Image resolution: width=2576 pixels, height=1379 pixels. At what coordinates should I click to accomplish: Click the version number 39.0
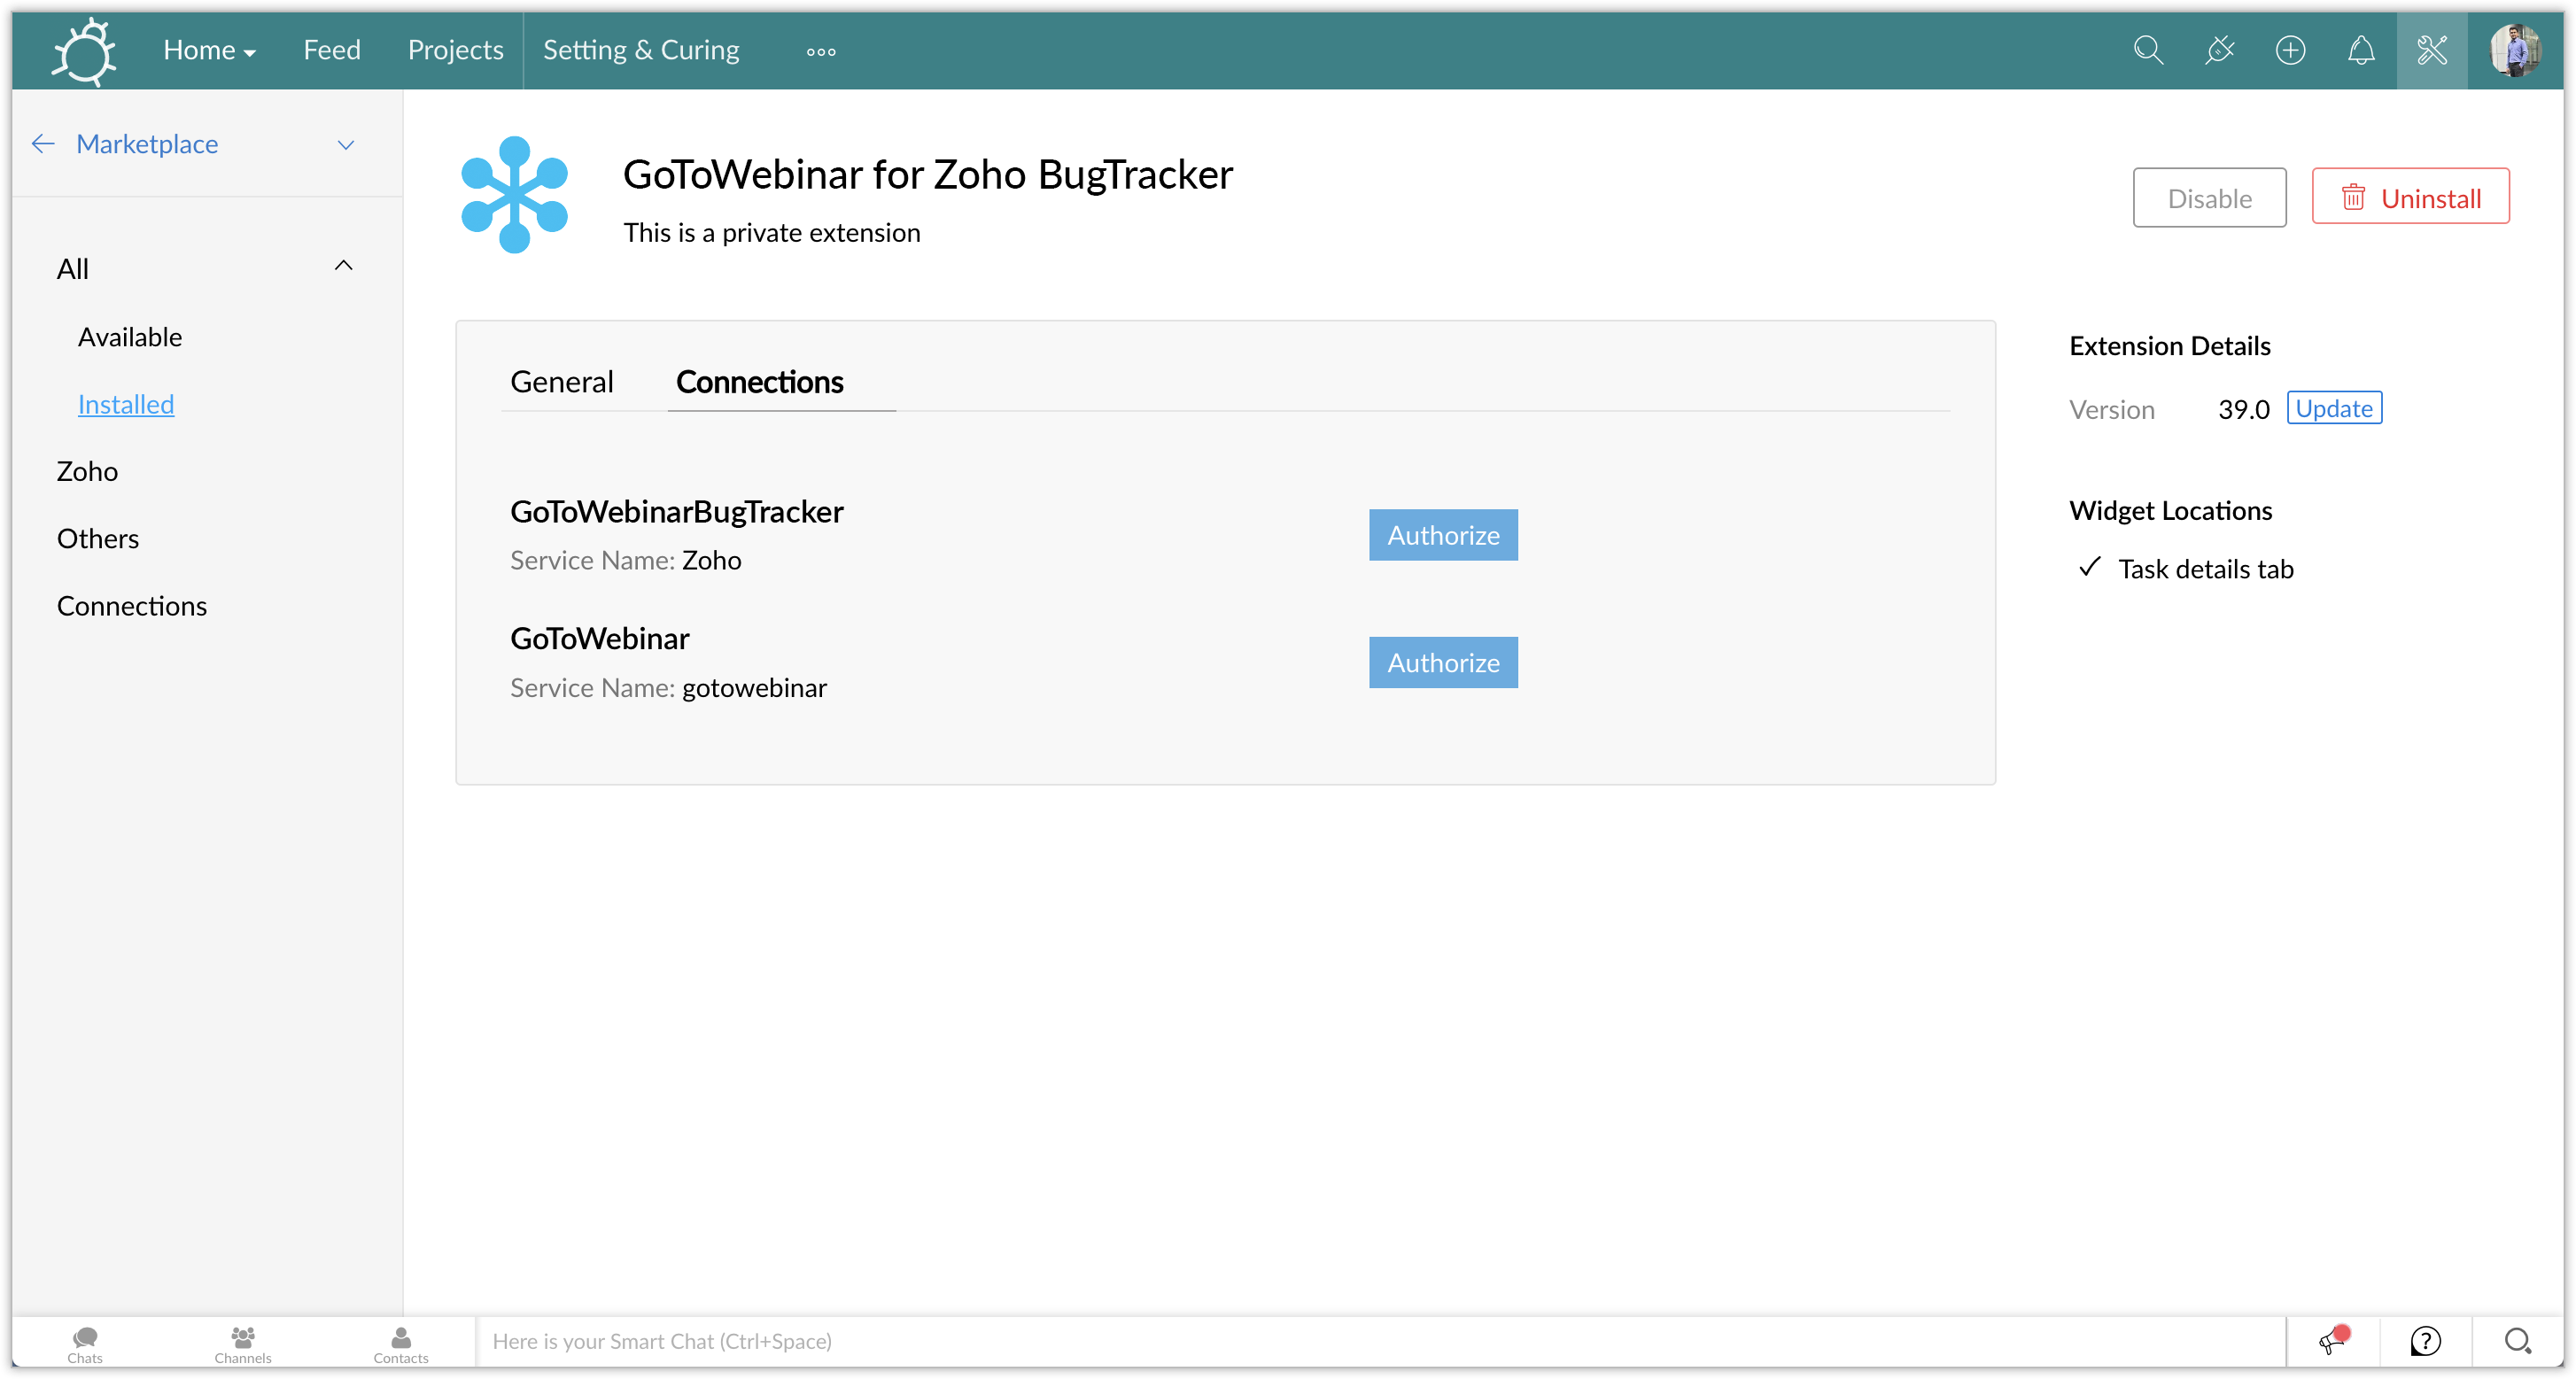tap(2243, 409)
